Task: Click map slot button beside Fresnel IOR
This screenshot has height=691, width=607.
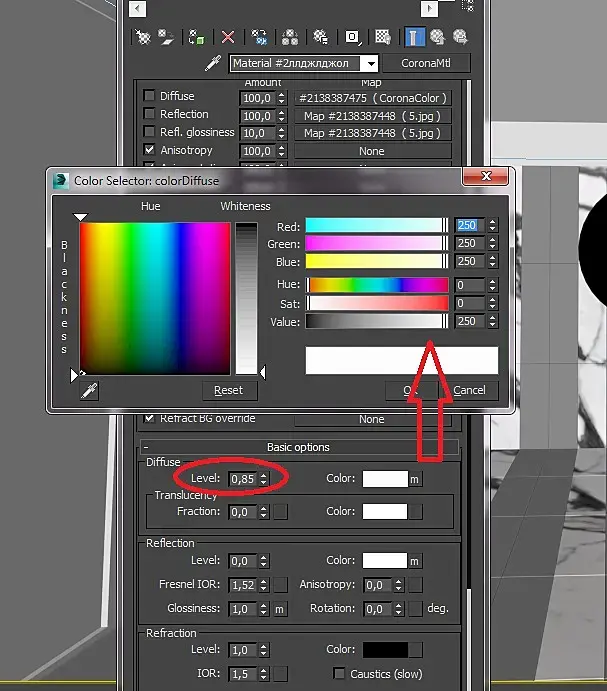Action: pos(280,585)
